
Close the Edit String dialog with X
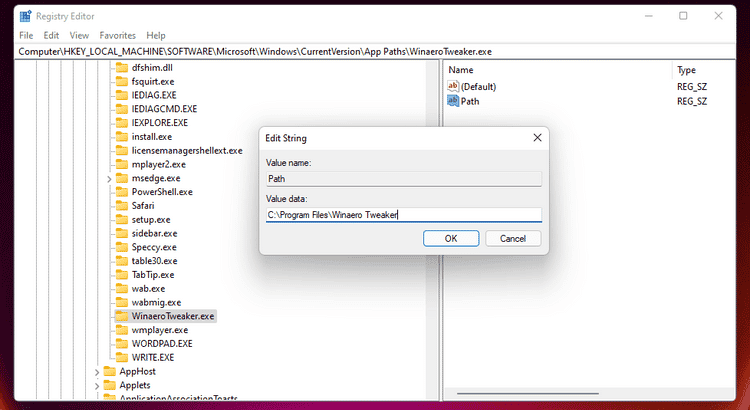(537, 138)
